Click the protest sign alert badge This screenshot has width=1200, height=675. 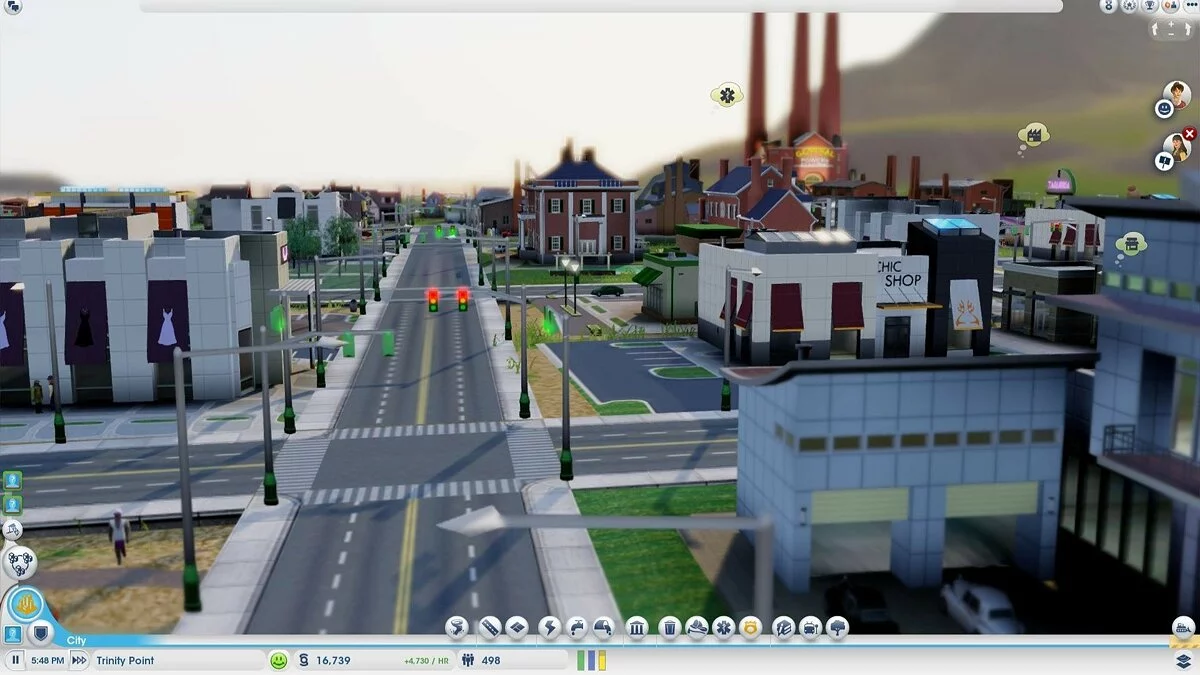pyautogui.click(x=1164, y=160)
